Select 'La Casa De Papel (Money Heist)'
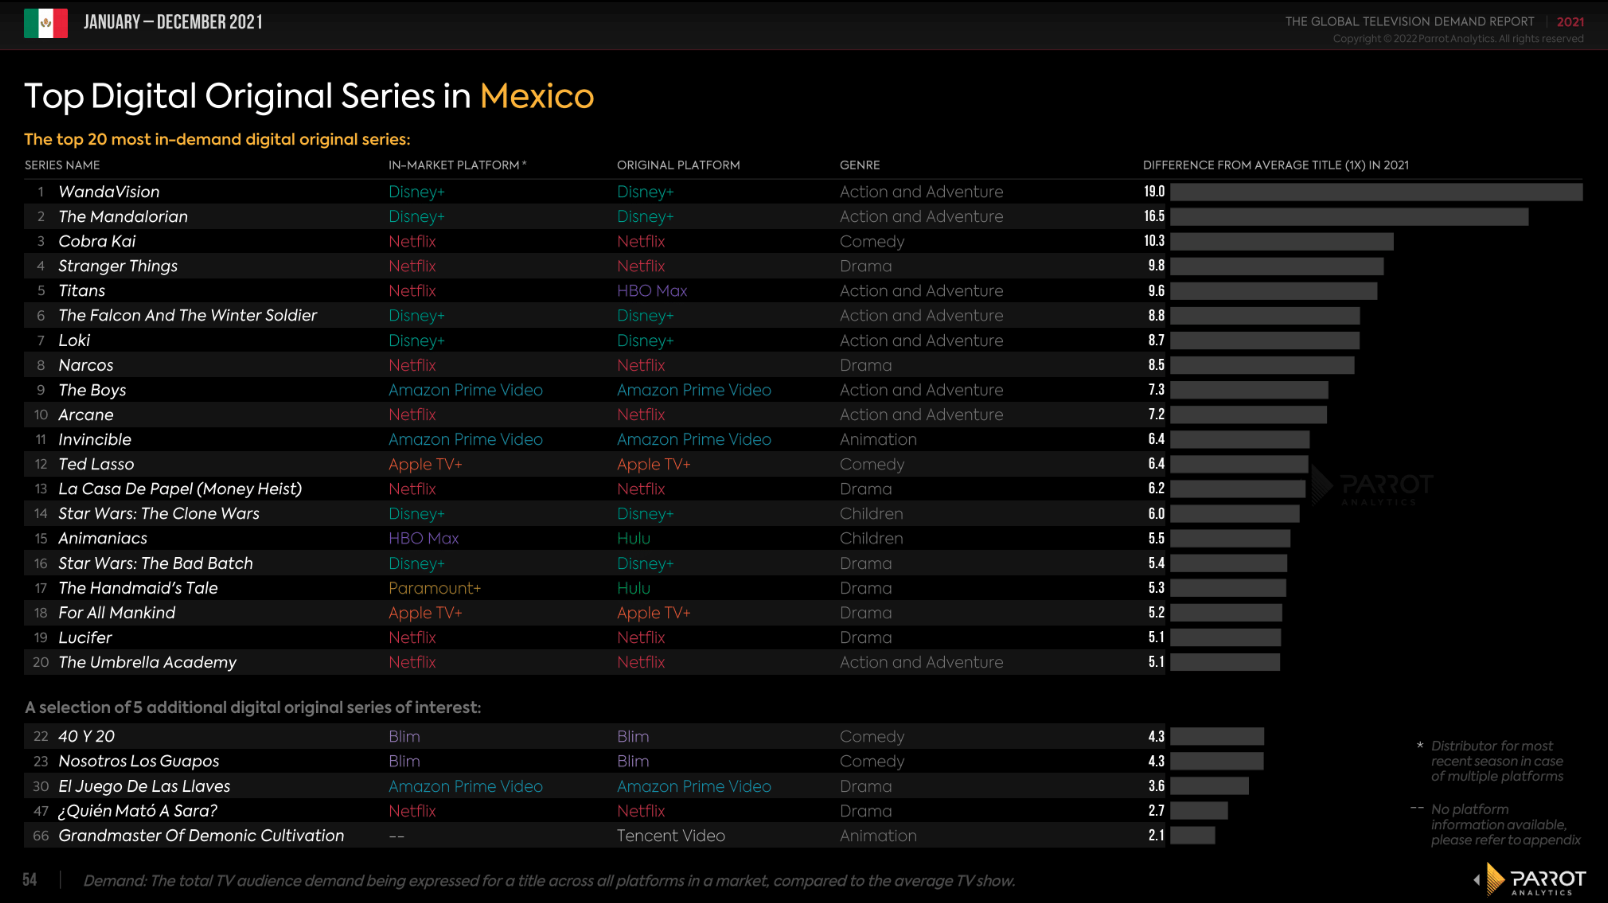This screenshot has height=903, width=1608. (180, 489)
